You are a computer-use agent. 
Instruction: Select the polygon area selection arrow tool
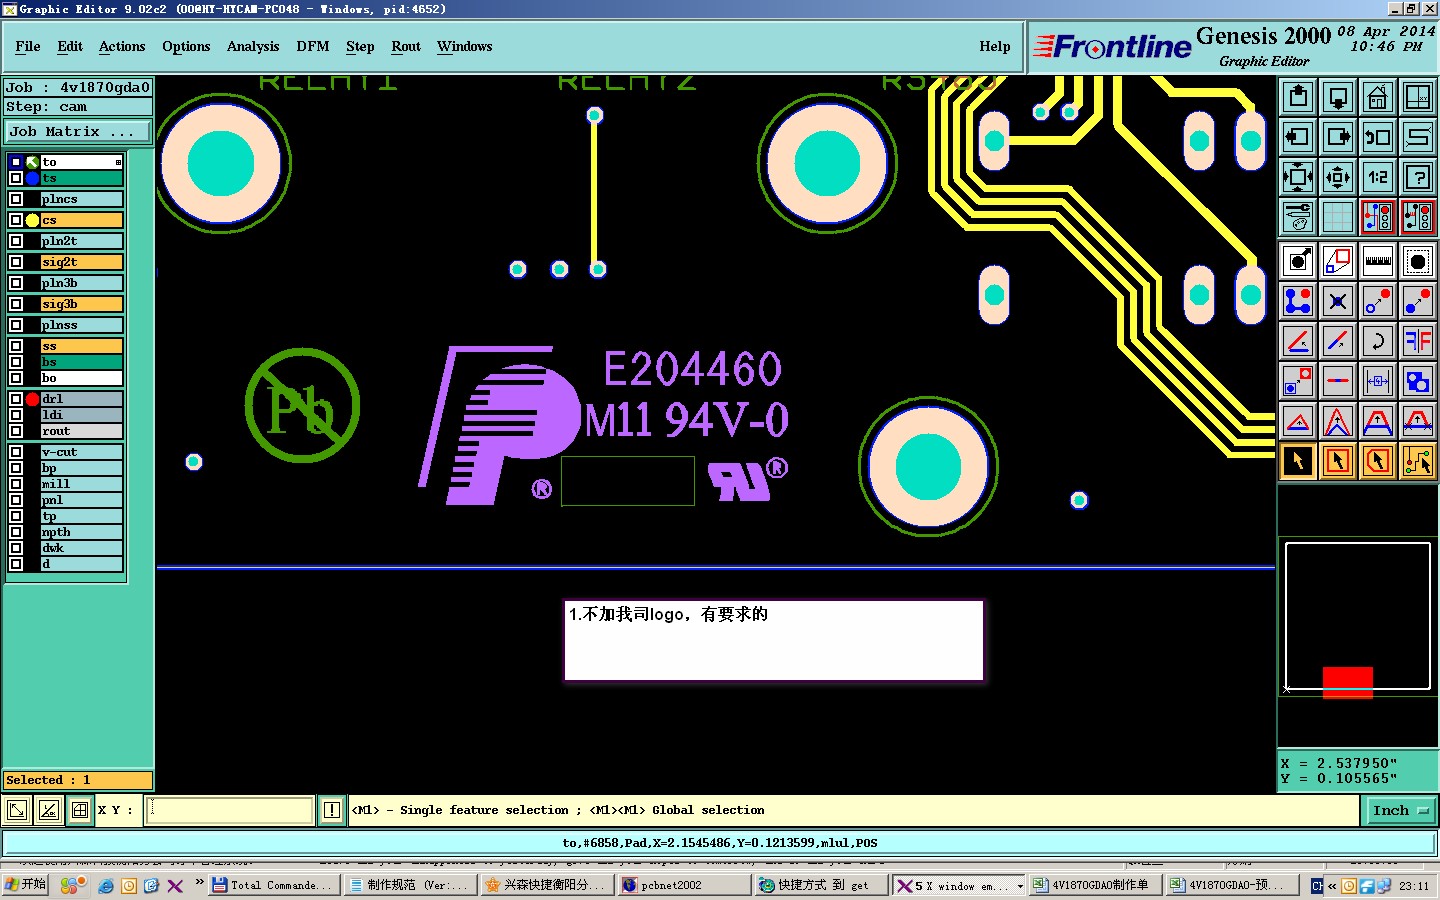[1378, 461]
